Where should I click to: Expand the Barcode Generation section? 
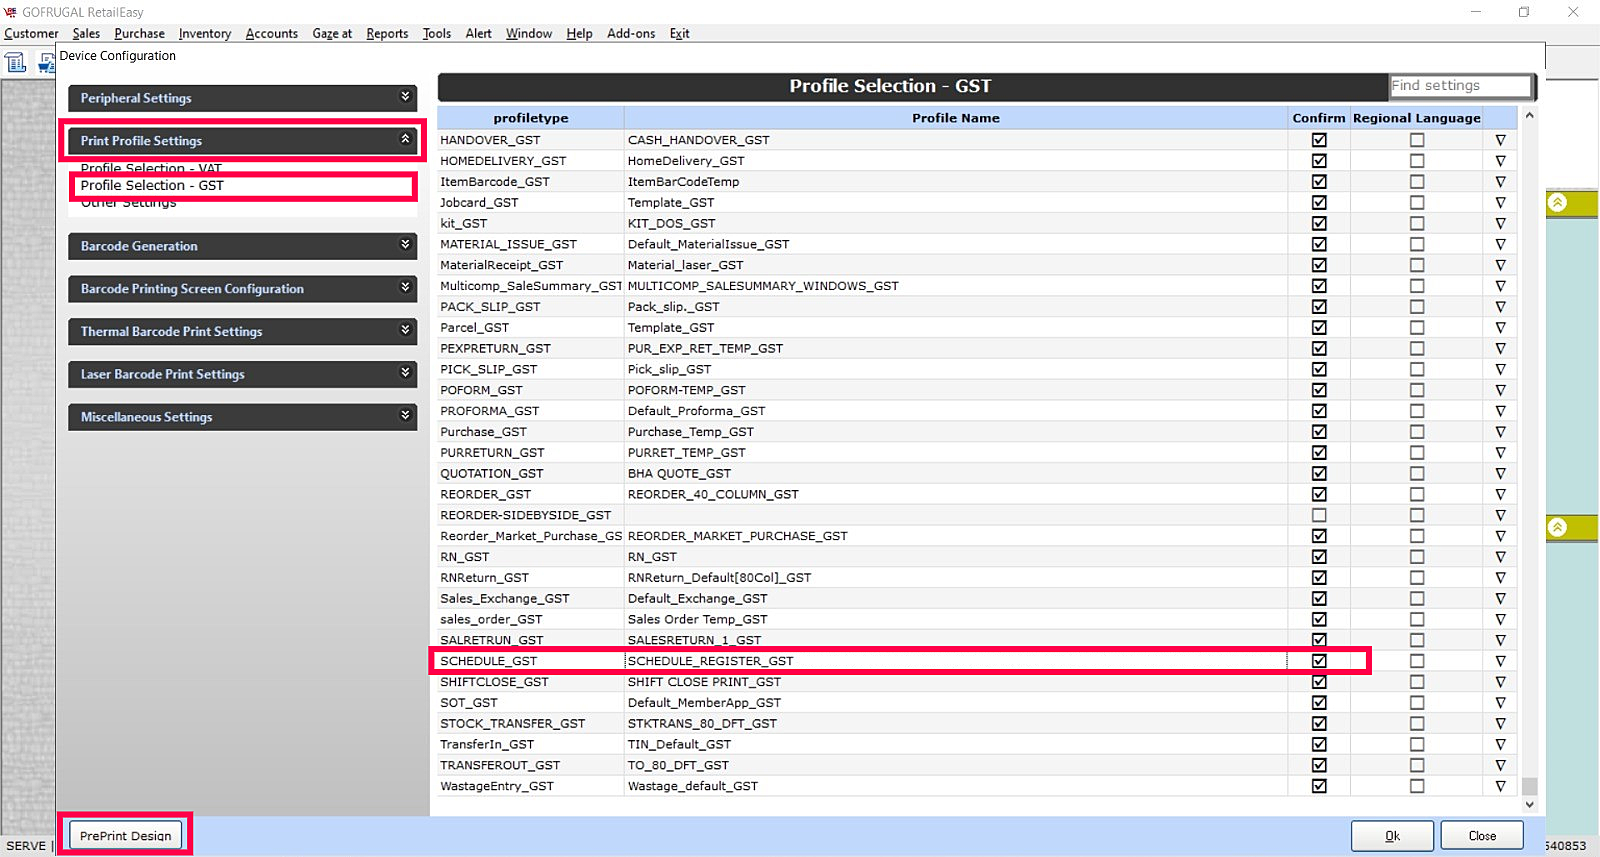243,246
